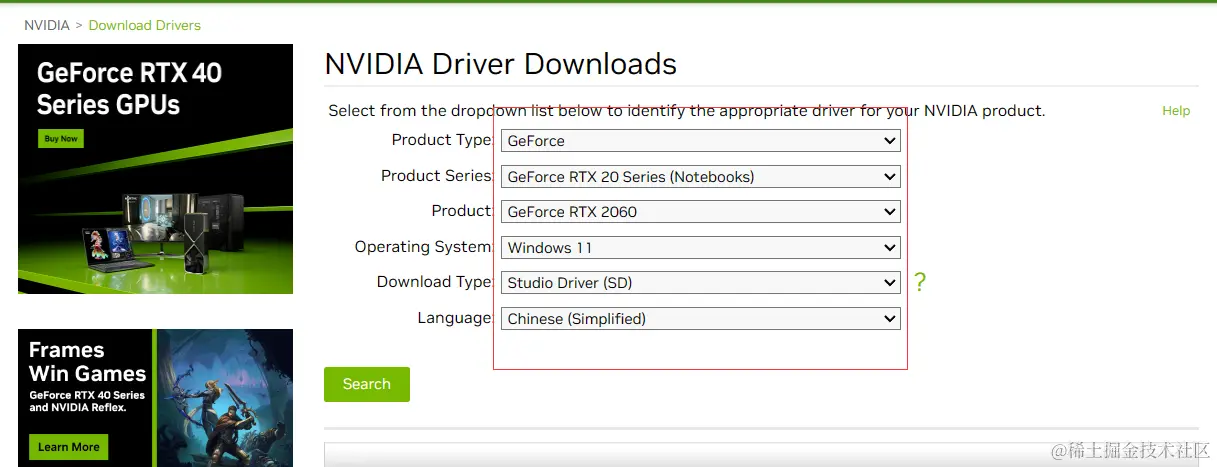The height and width of the screenshot is (467, 1217).
Task: Open the Product Series dropdown
Action: pyautogui.click(x=700, y=177)
